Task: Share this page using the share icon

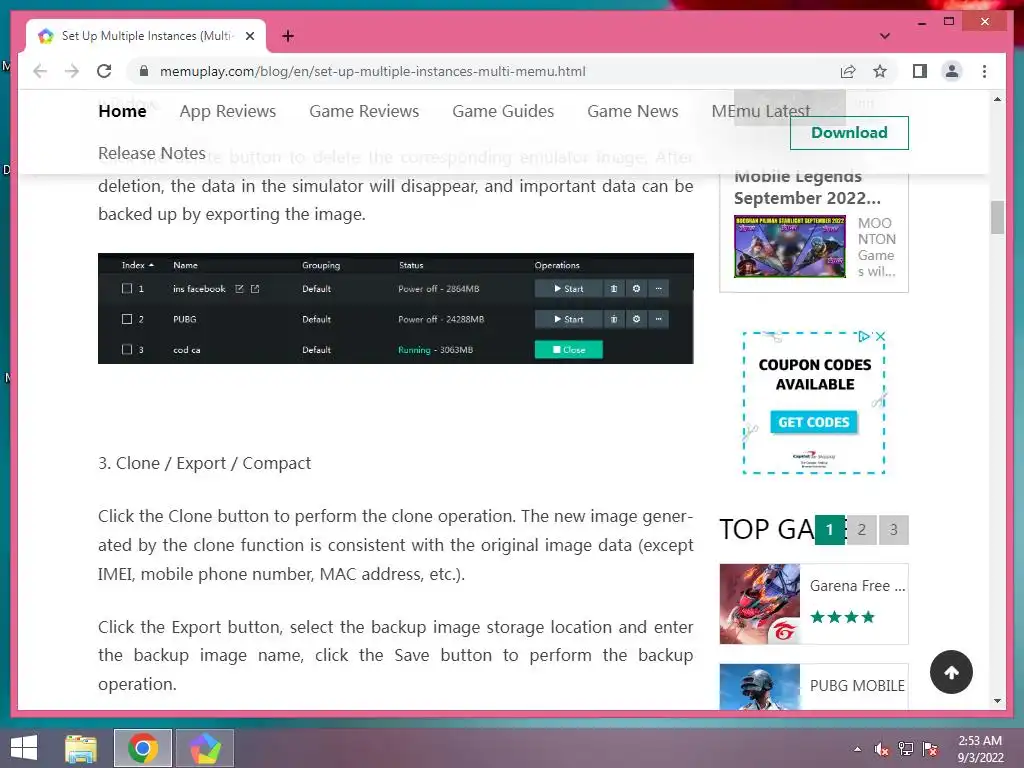Action: [848, 71]
